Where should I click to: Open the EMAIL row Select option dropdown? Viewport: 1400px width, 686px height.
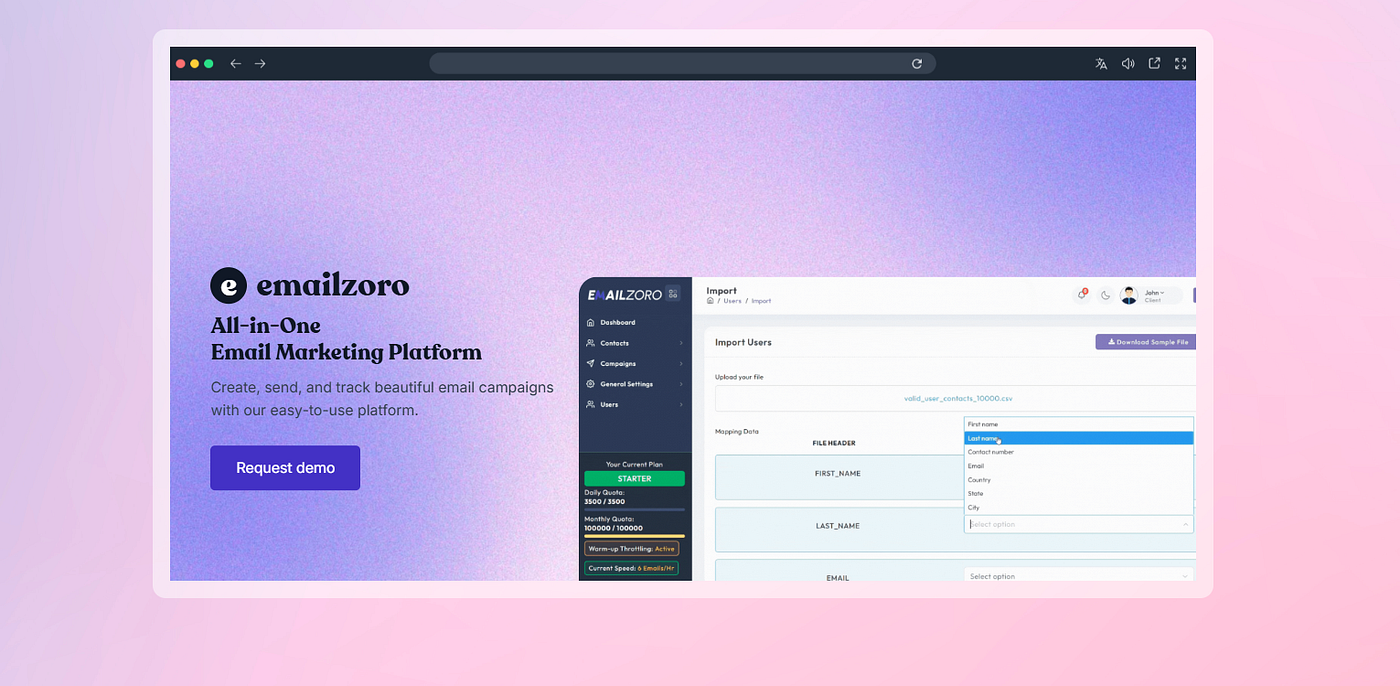click(x=1078, y=576)
